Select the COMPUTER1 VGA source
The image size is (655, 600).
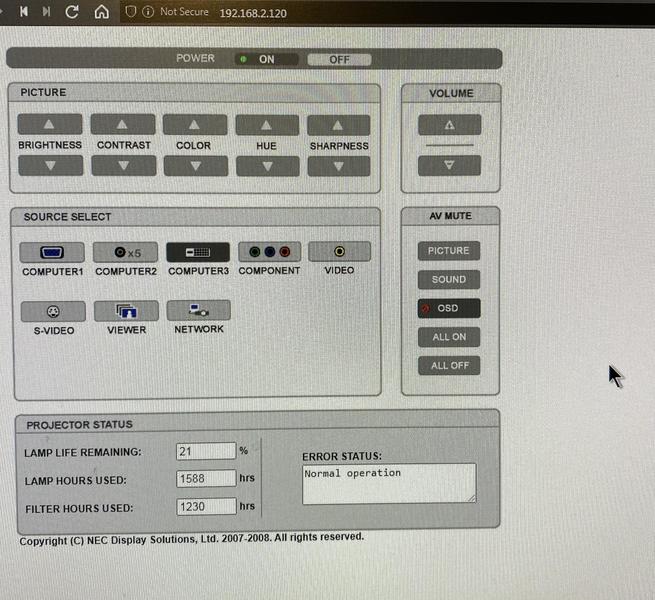(52, 252)
